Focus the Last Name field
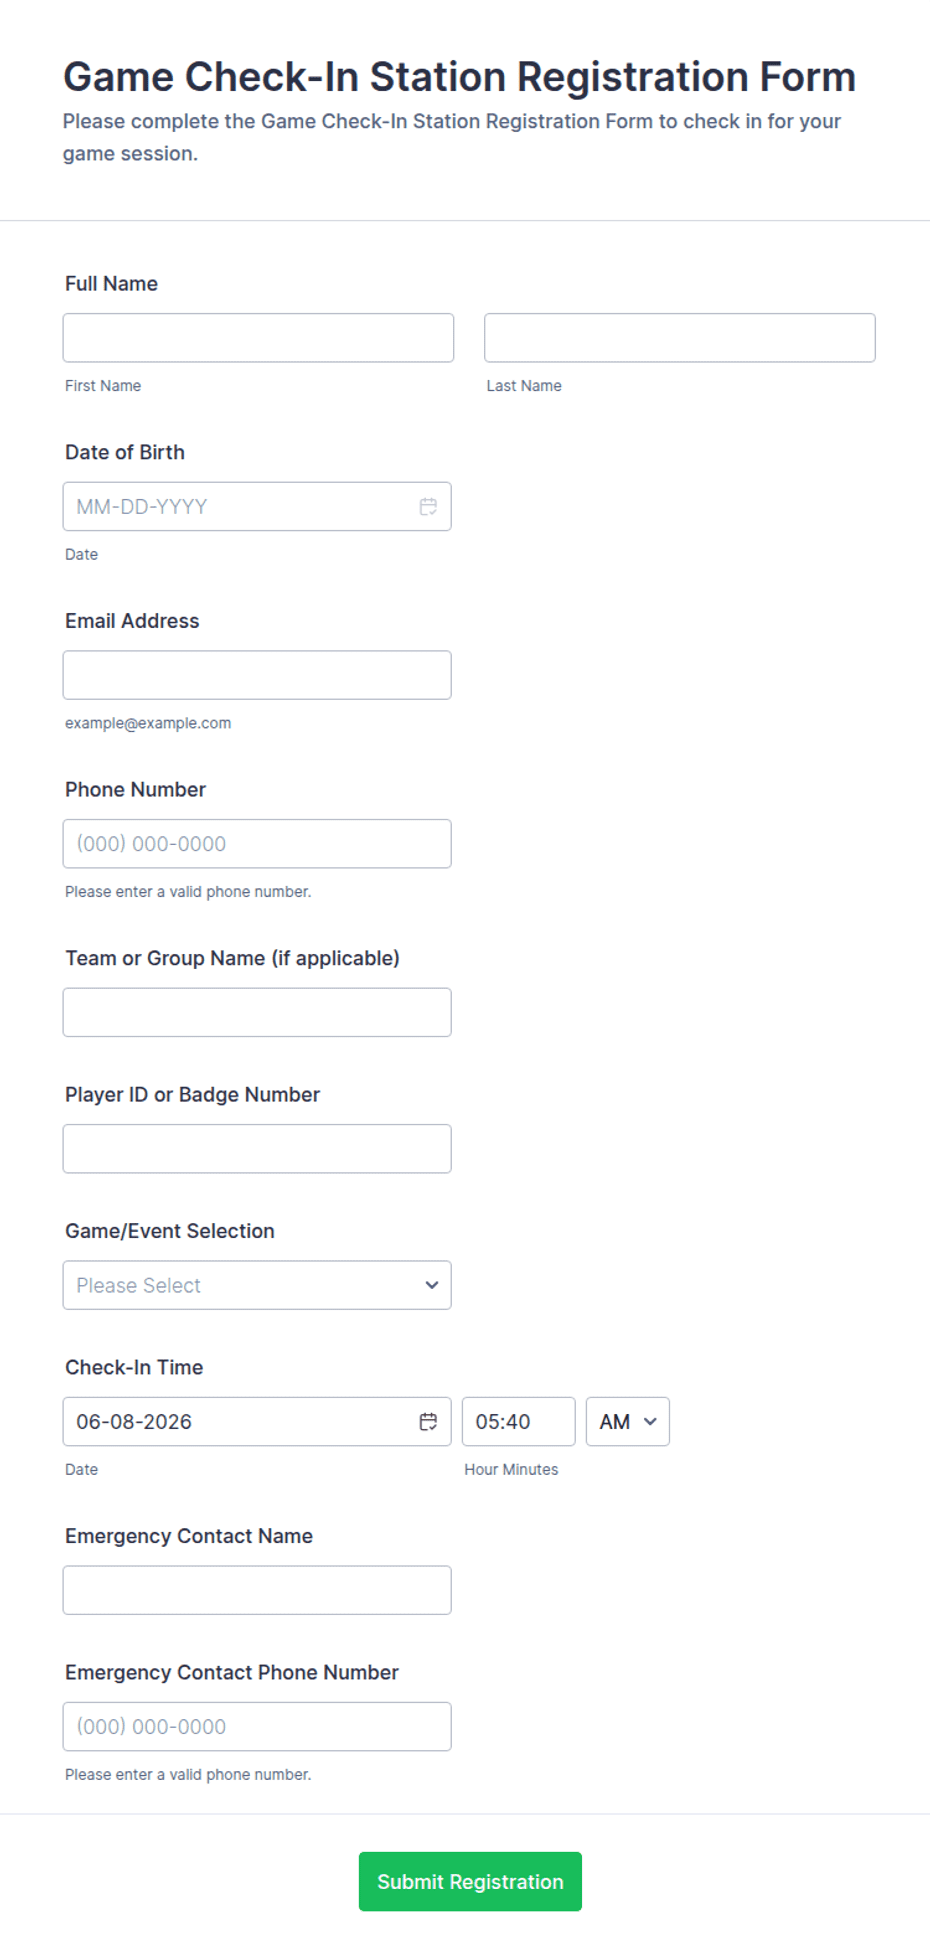 (x=680, y=338)
